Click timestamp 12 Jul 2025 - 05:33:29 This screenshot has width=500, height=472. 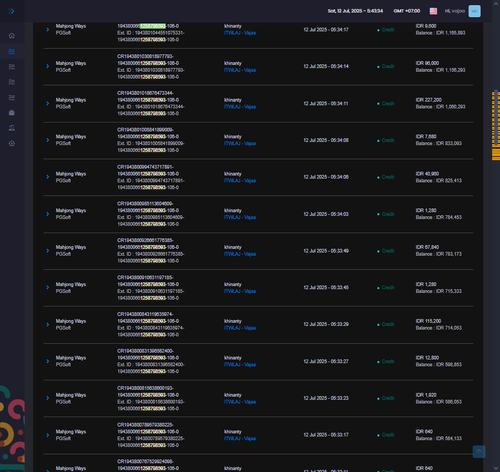click(326, 324)
